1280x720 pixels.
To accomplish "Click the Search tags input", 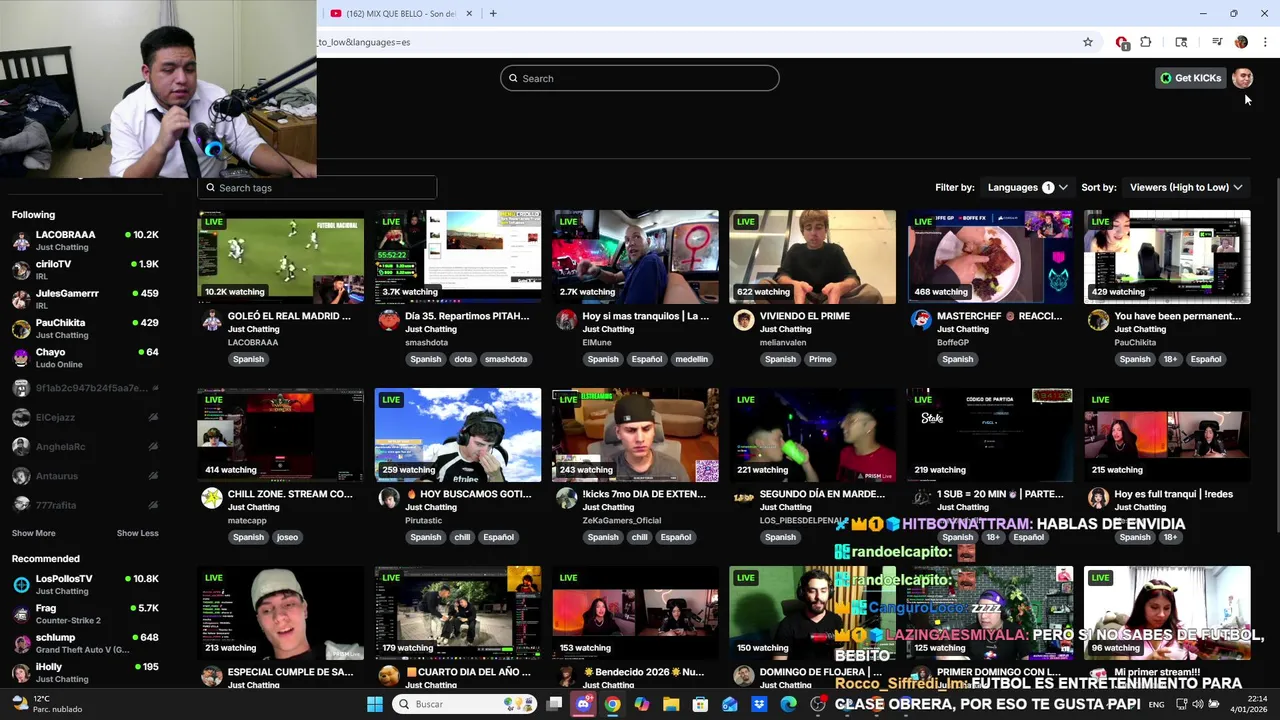I will pyautogui.click(x=317, y=187).
